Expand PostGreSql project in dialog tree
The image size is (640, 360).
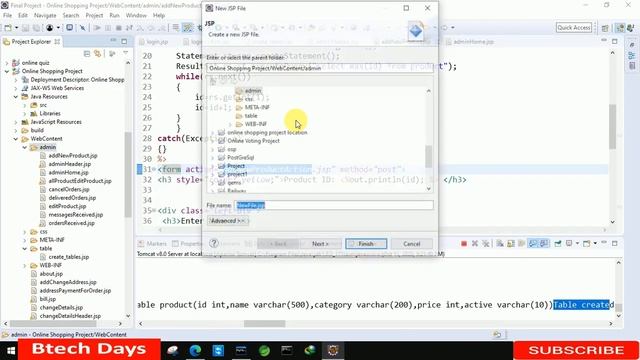pos(212,158)
